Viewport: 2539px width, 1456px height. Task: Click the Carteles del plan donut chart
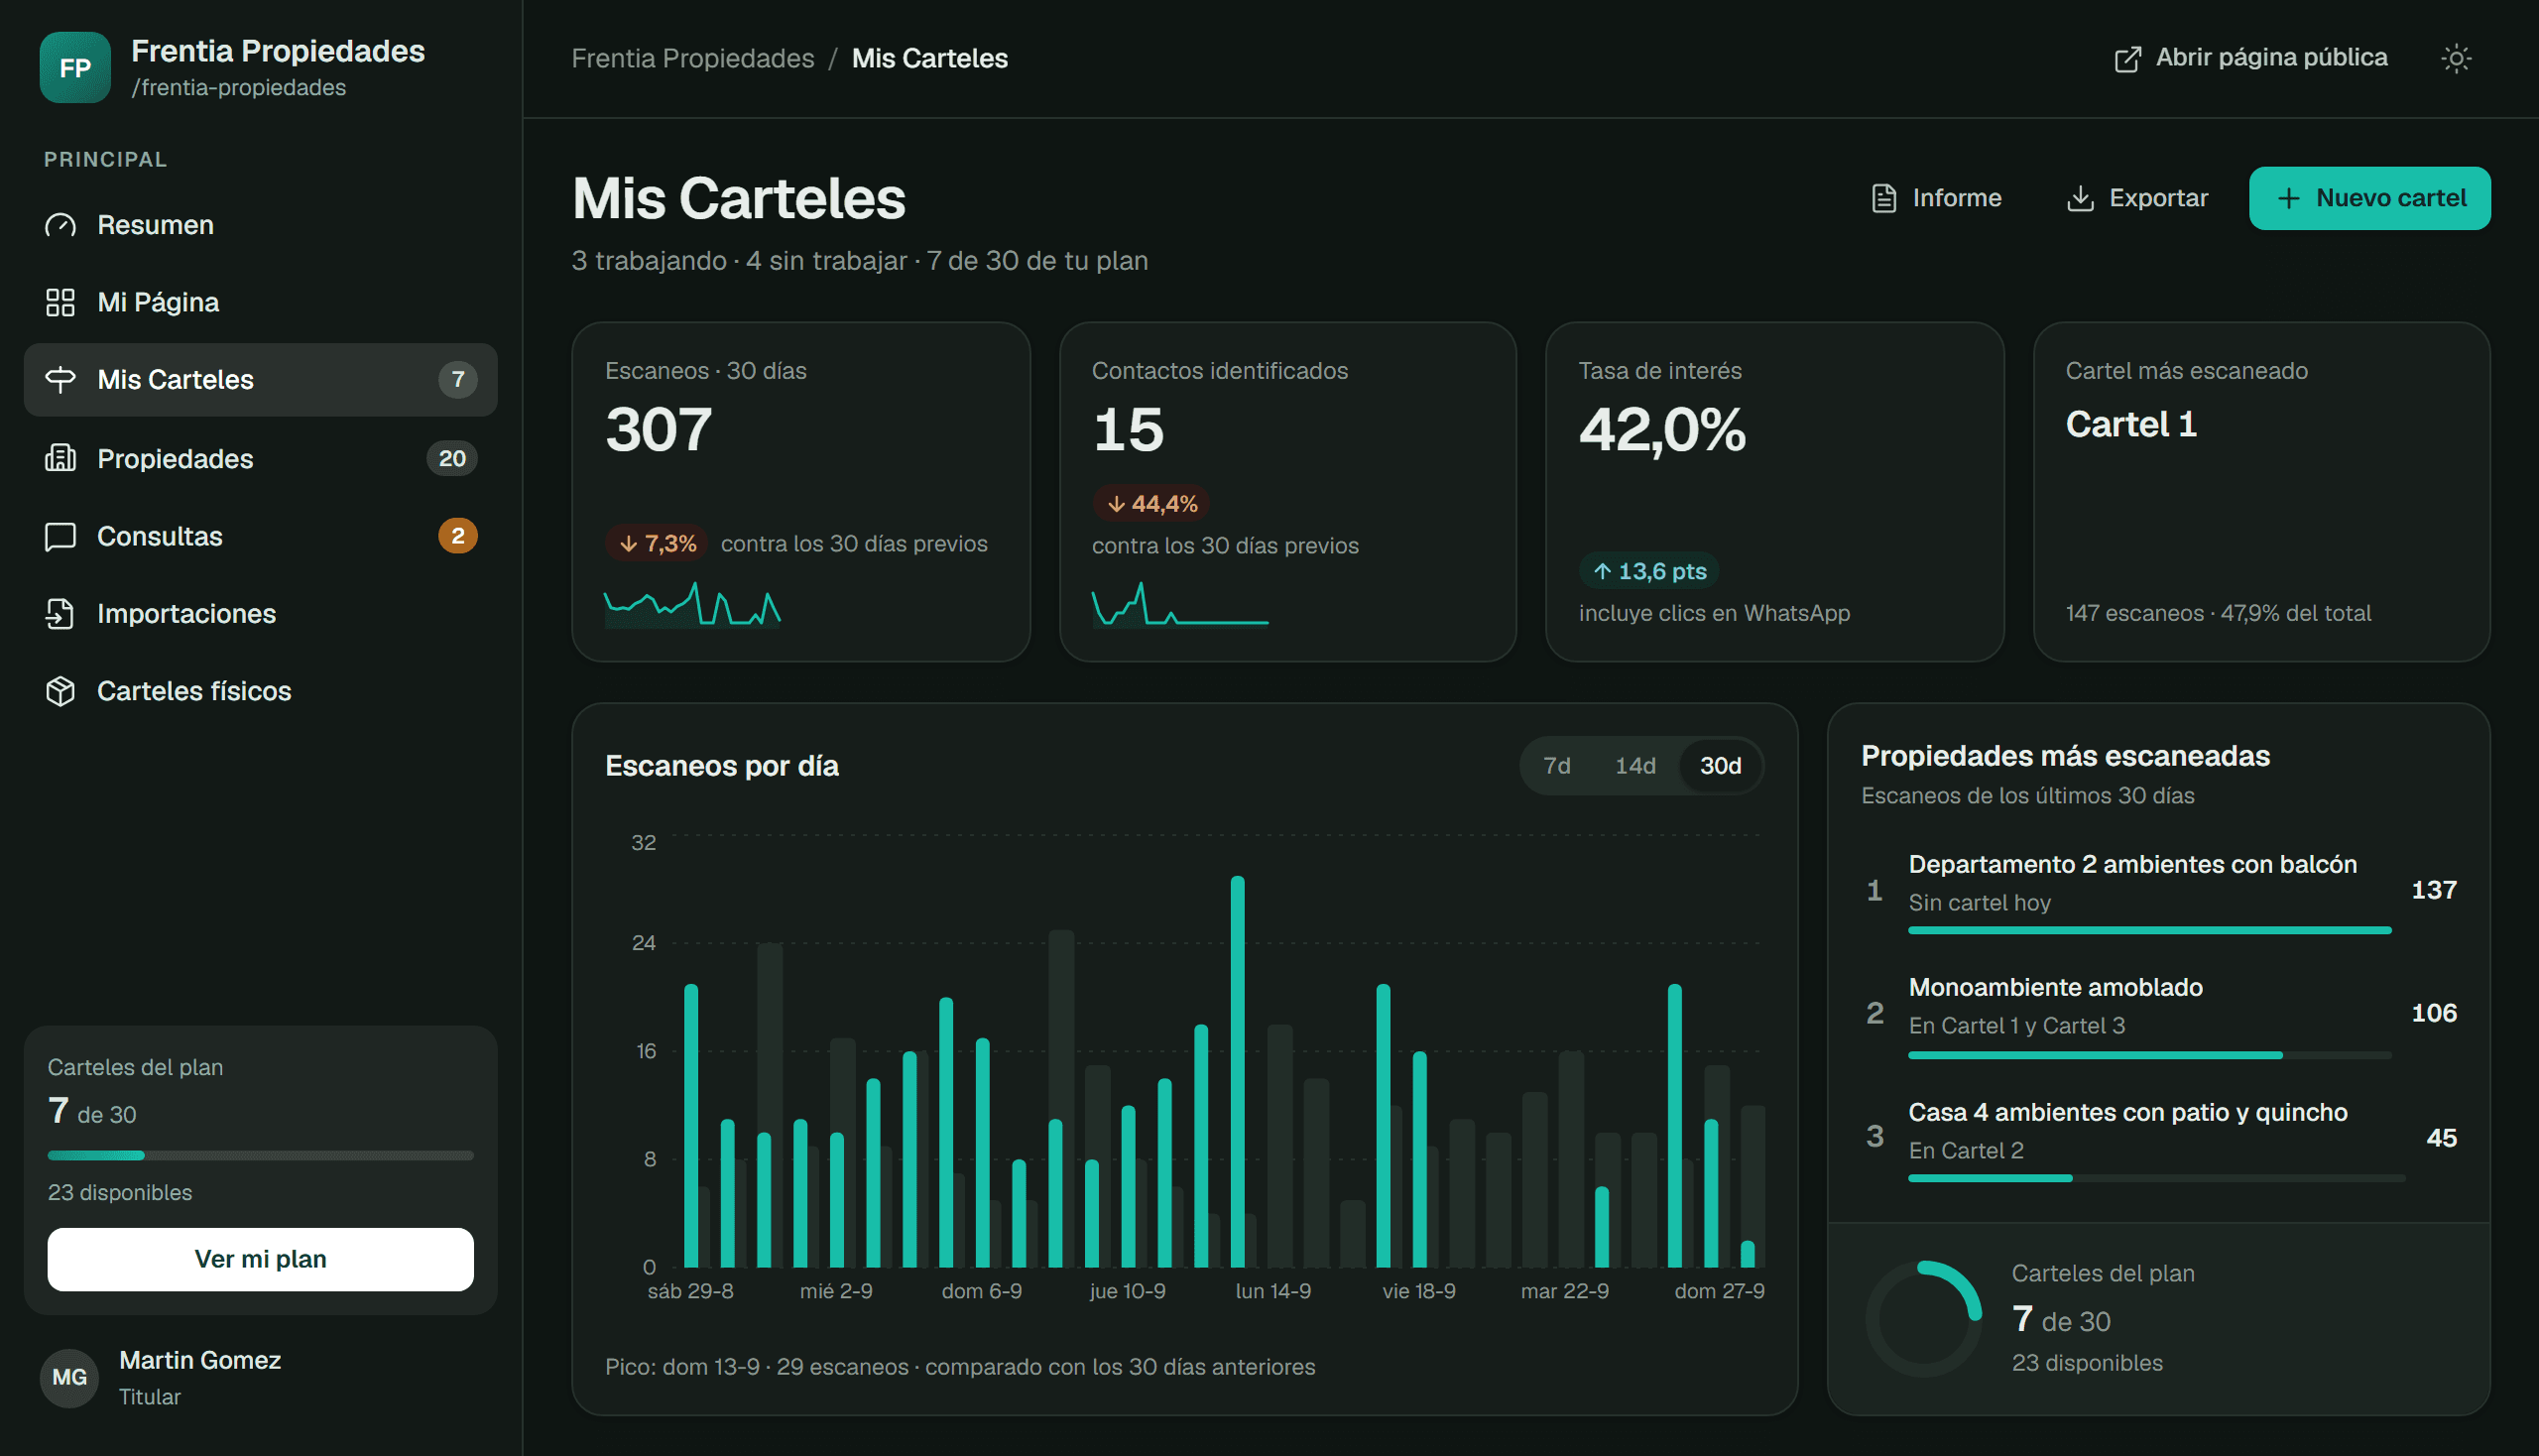coord(1923,1318)
